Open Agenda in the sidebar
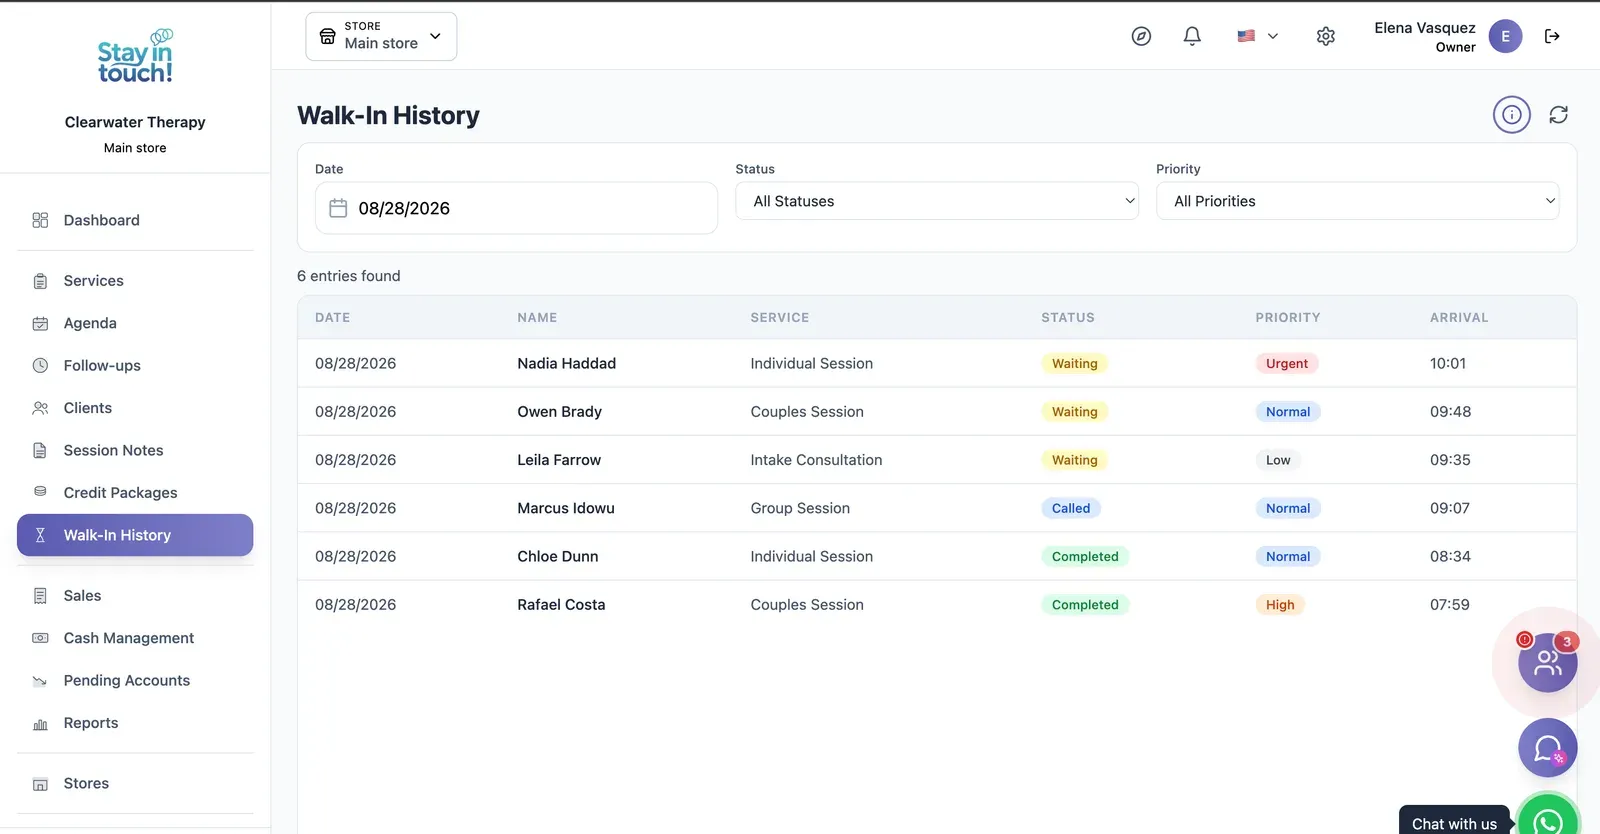1600x834 pixels. pos(135,323)
